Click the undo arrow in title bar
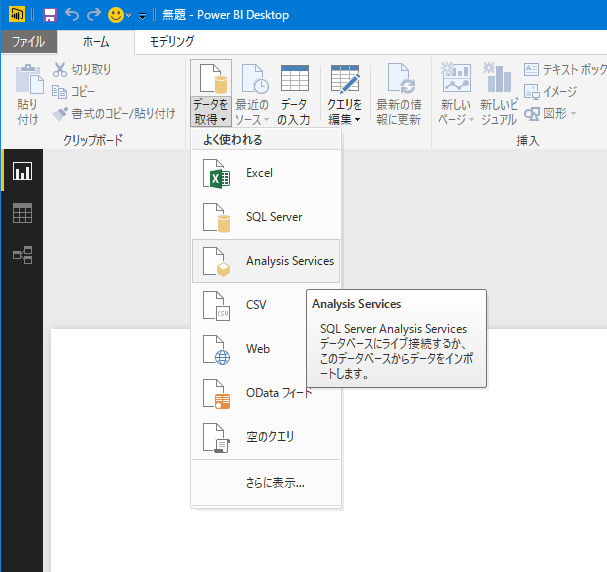The width and height of the screenshot is (607, 572). coord(73,16)
